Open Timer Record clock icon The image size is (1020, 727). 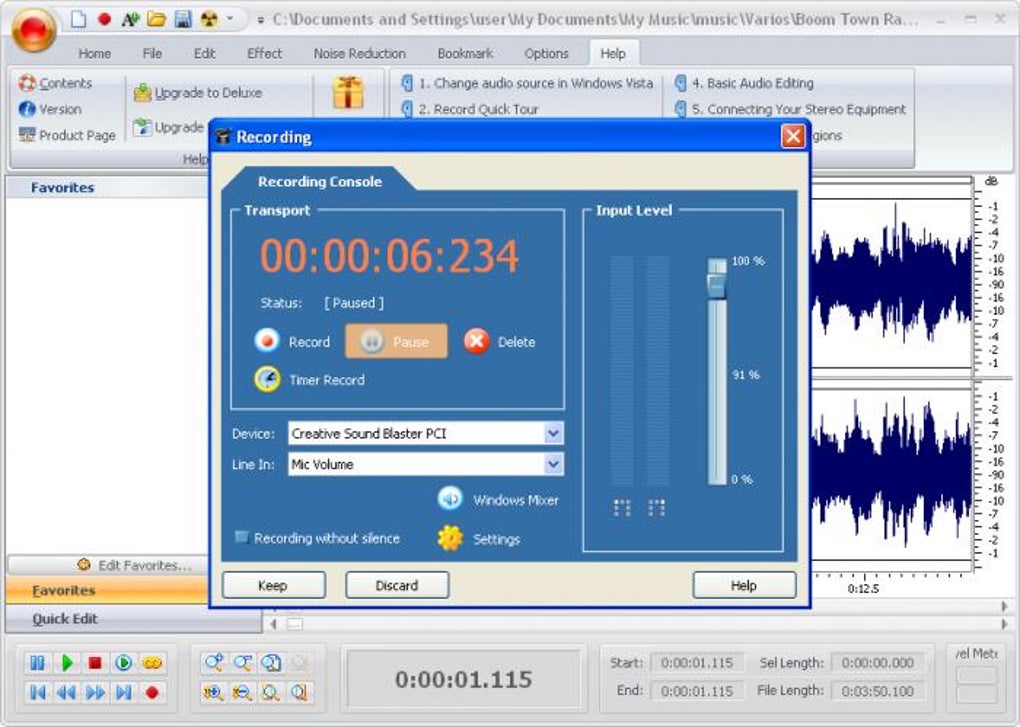point(267,379)
